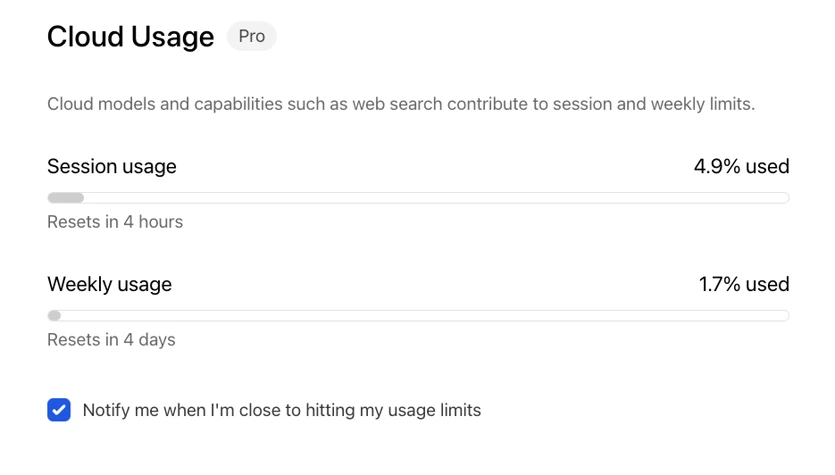Click "weekly limits" at end of description

pos(702,104)
